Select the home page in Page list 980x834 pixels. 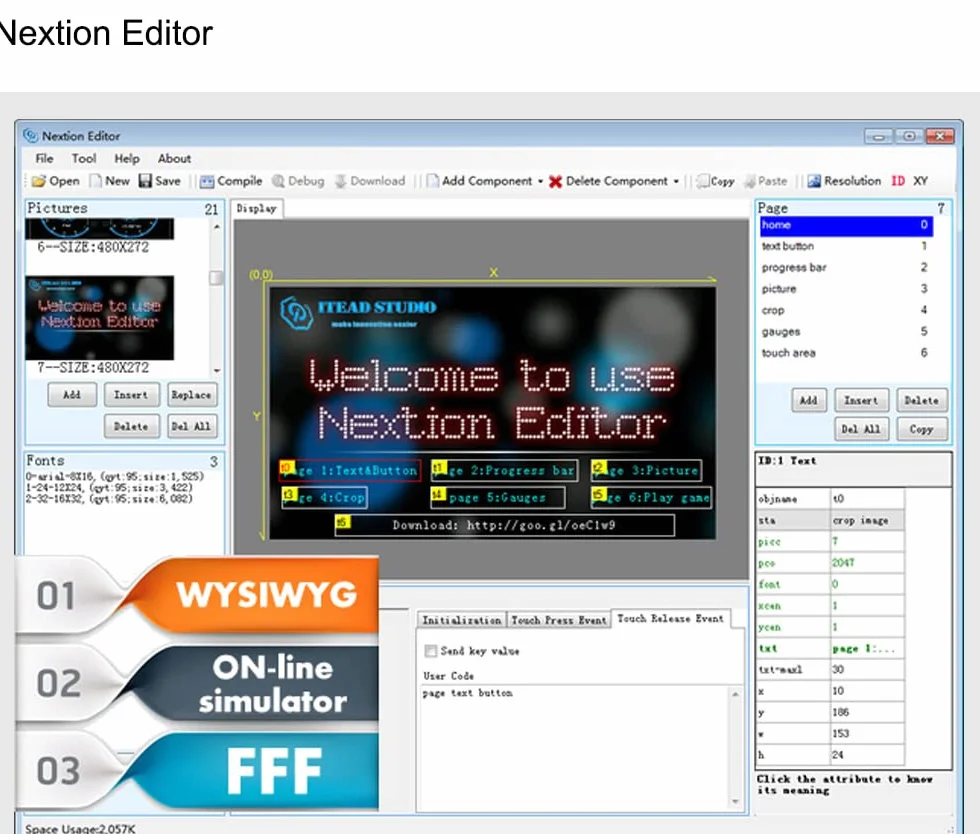point(846,226)
